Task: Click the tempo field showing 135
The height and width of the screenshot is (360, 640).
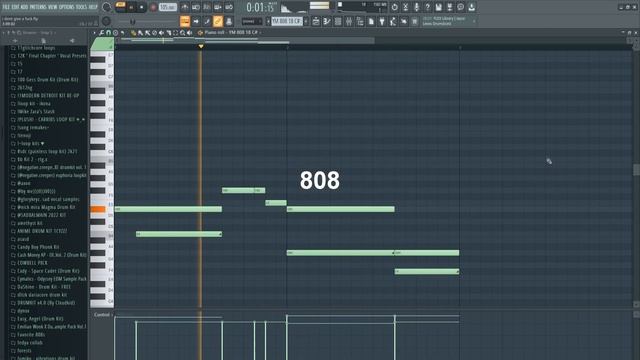Action: coord(168,7)
